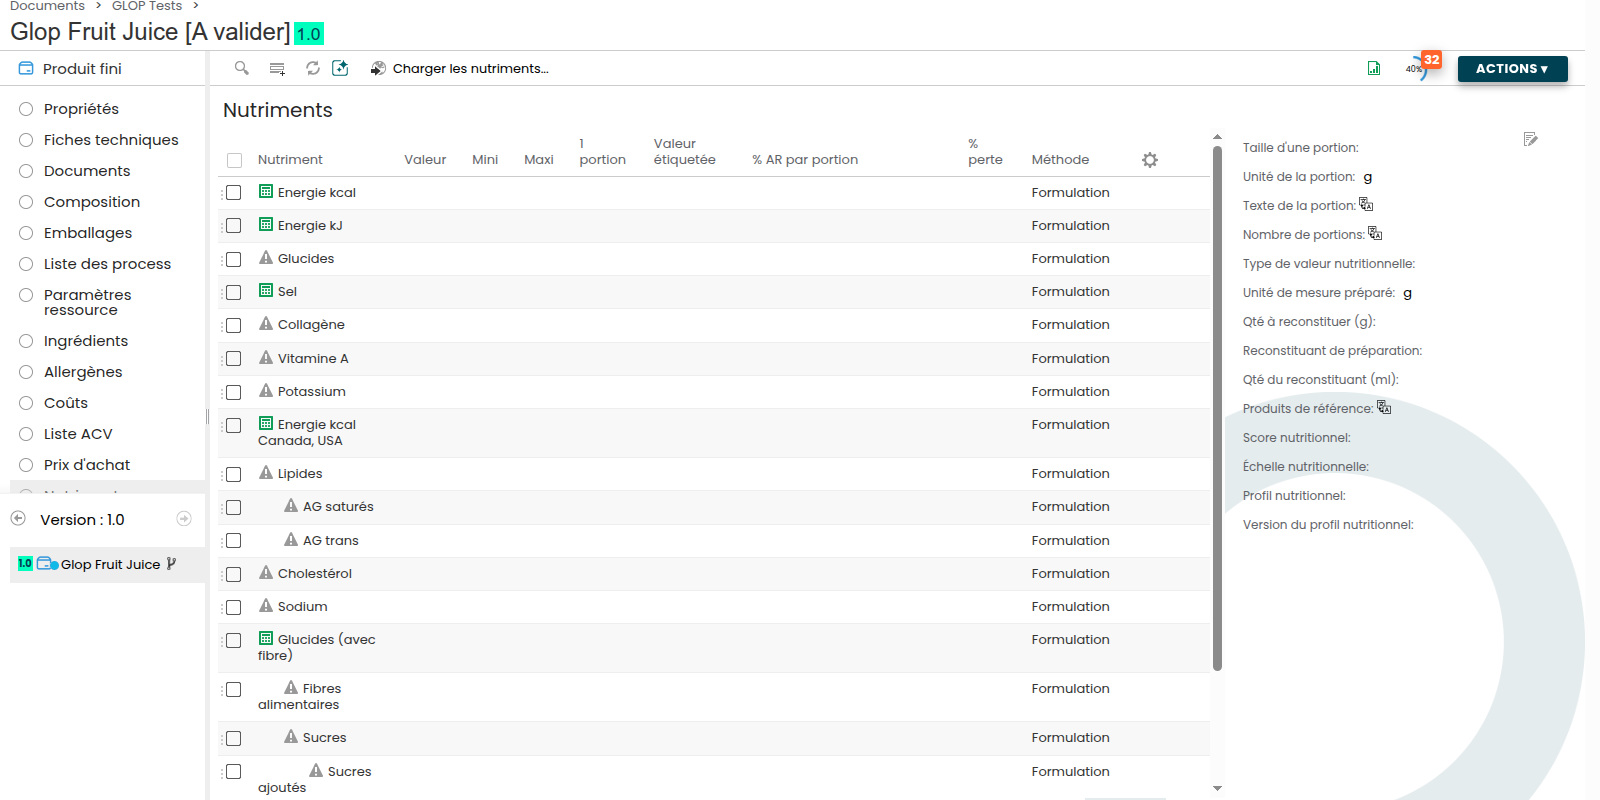The width and height of the screenshot is (1600, 800).
Task: Click the table icon on Sel row
Action: coord(266,291)
